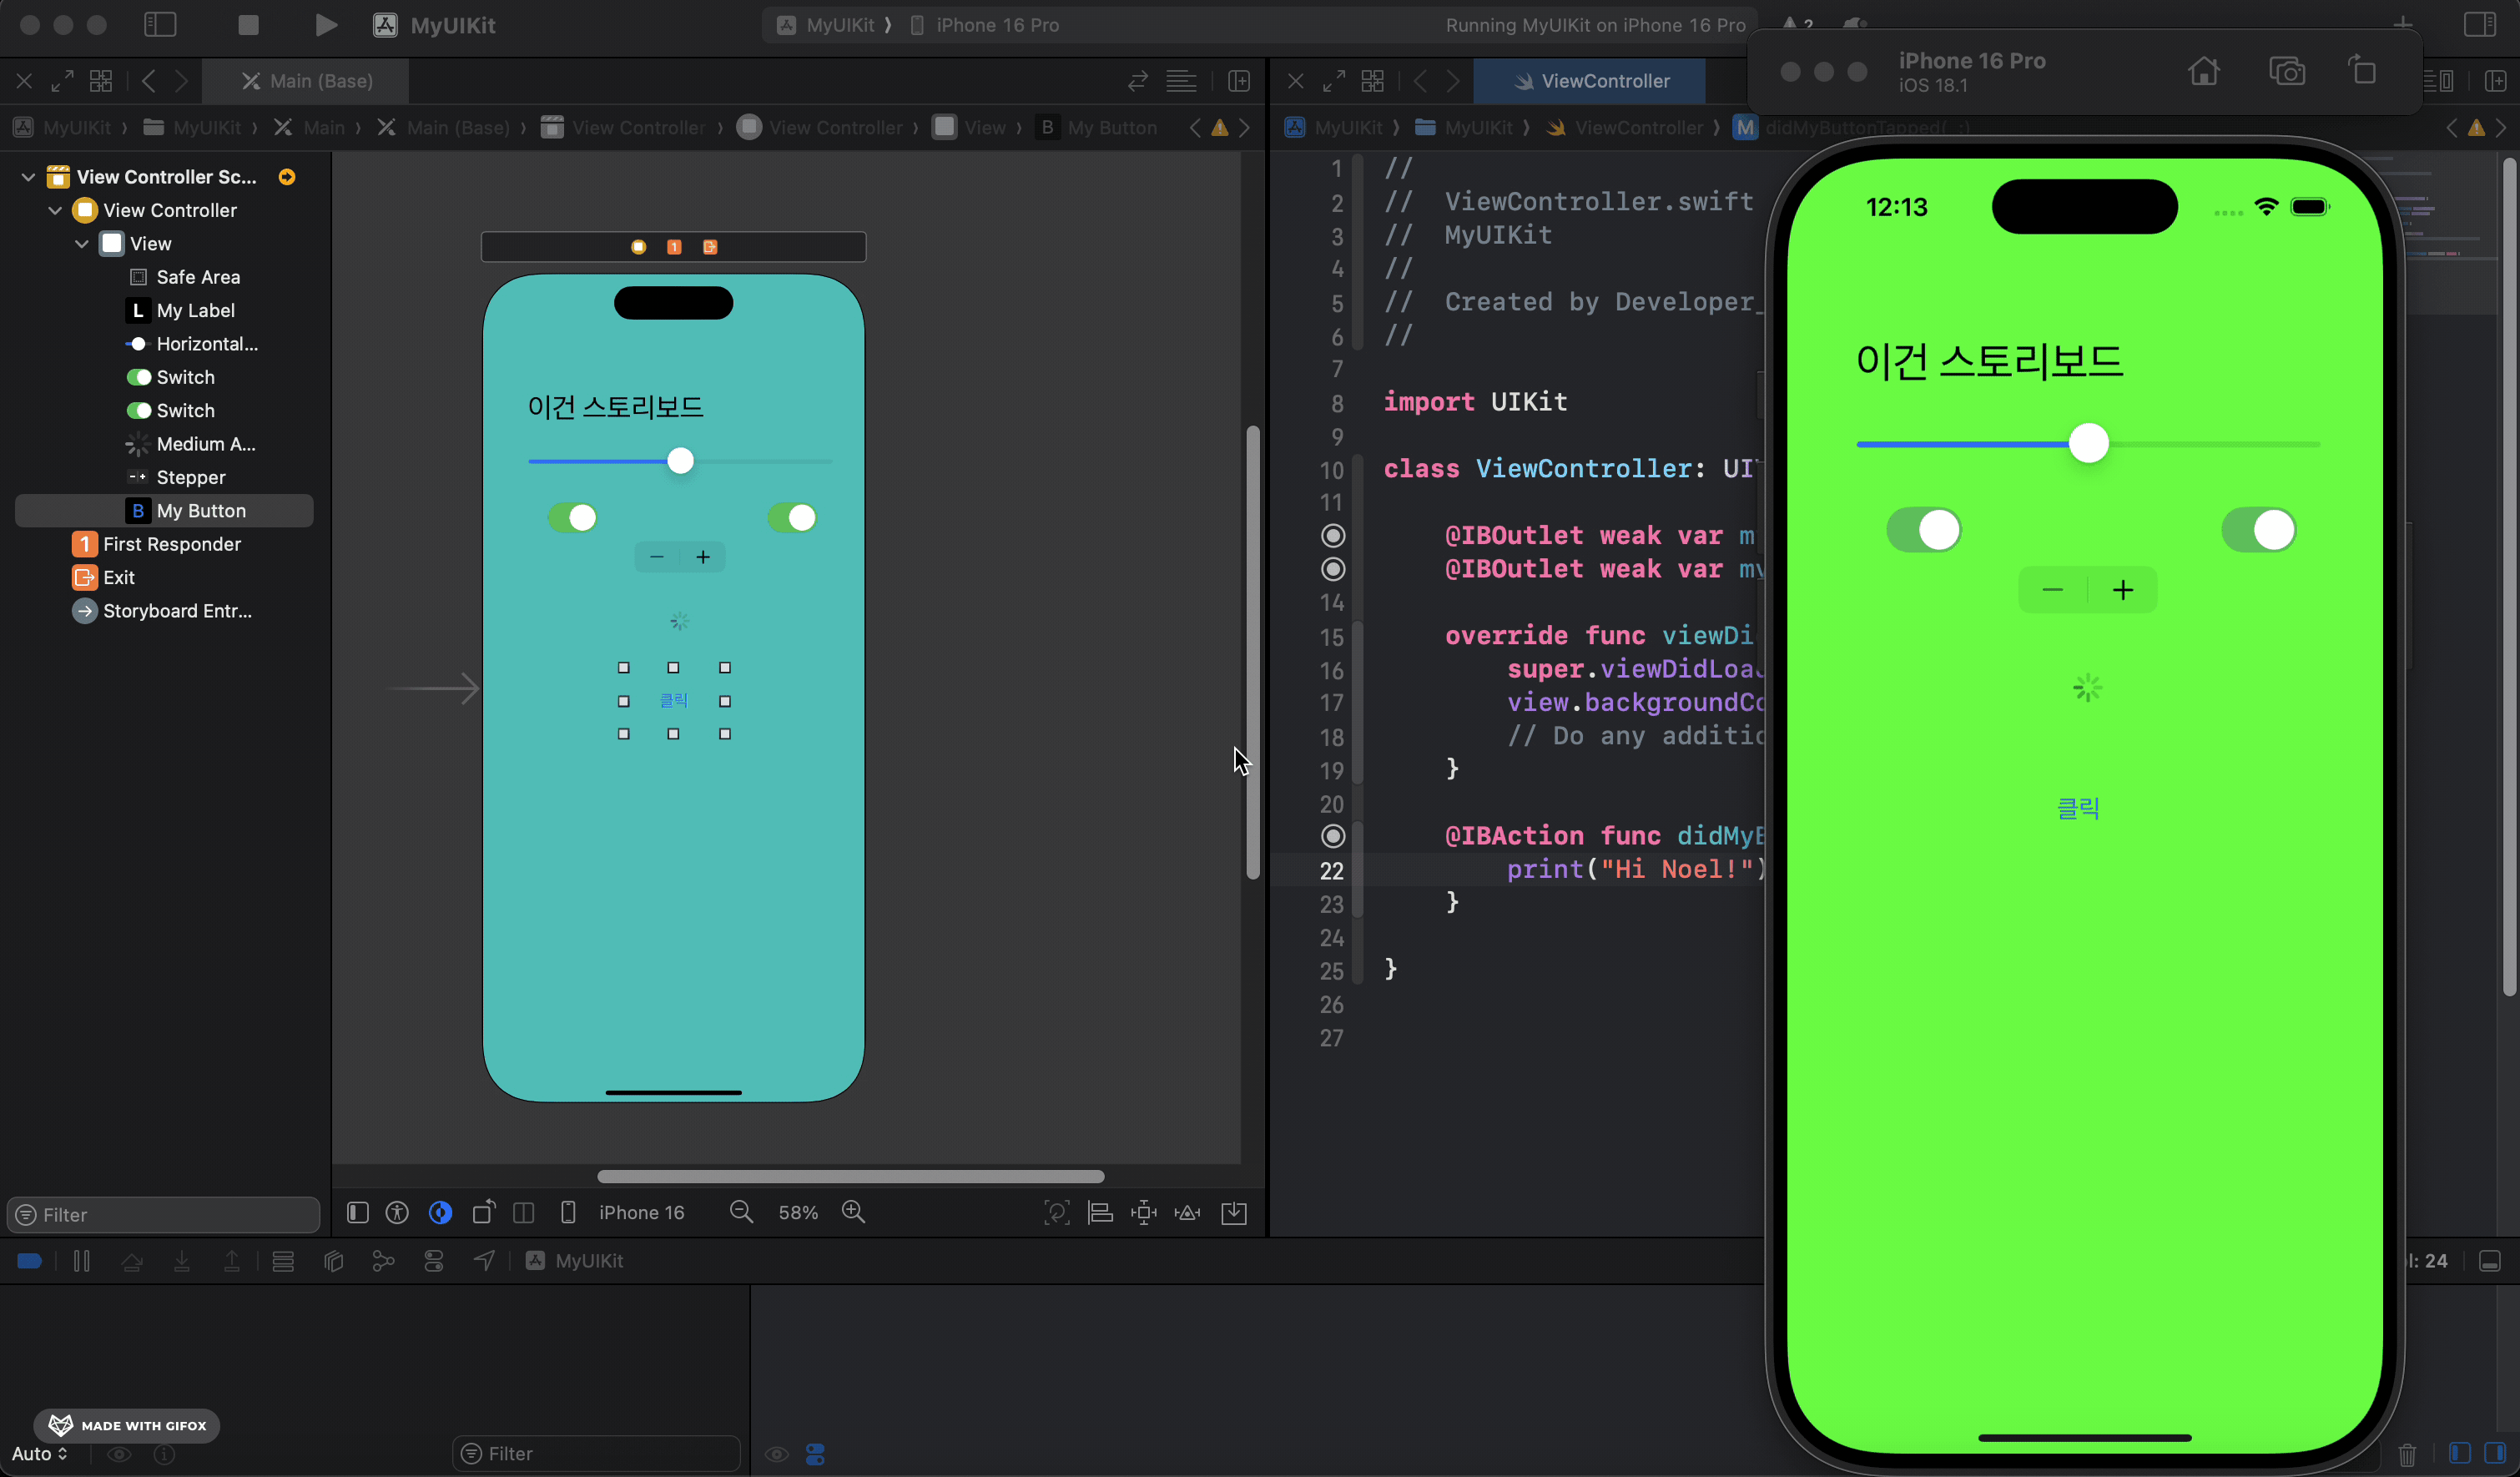The width and height of the screenshot is (2520, 1477).
Task: Click the slider knob in the simulator
Action: pos(2088,443)
